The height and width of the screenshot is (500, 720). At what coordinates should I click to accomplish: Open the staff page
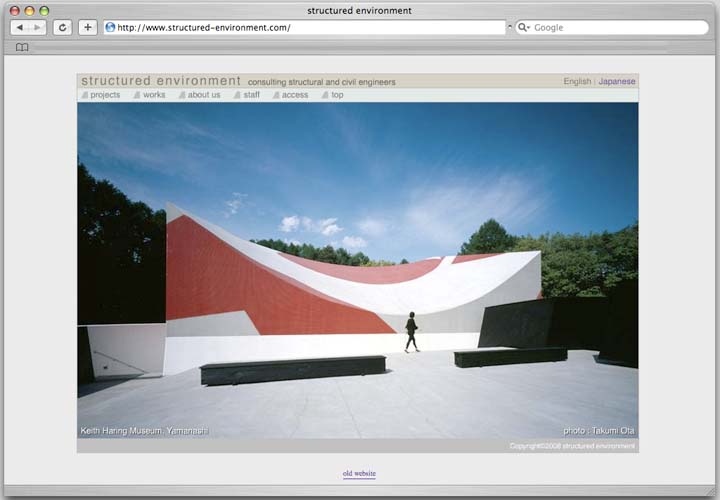tap(251, 95)
